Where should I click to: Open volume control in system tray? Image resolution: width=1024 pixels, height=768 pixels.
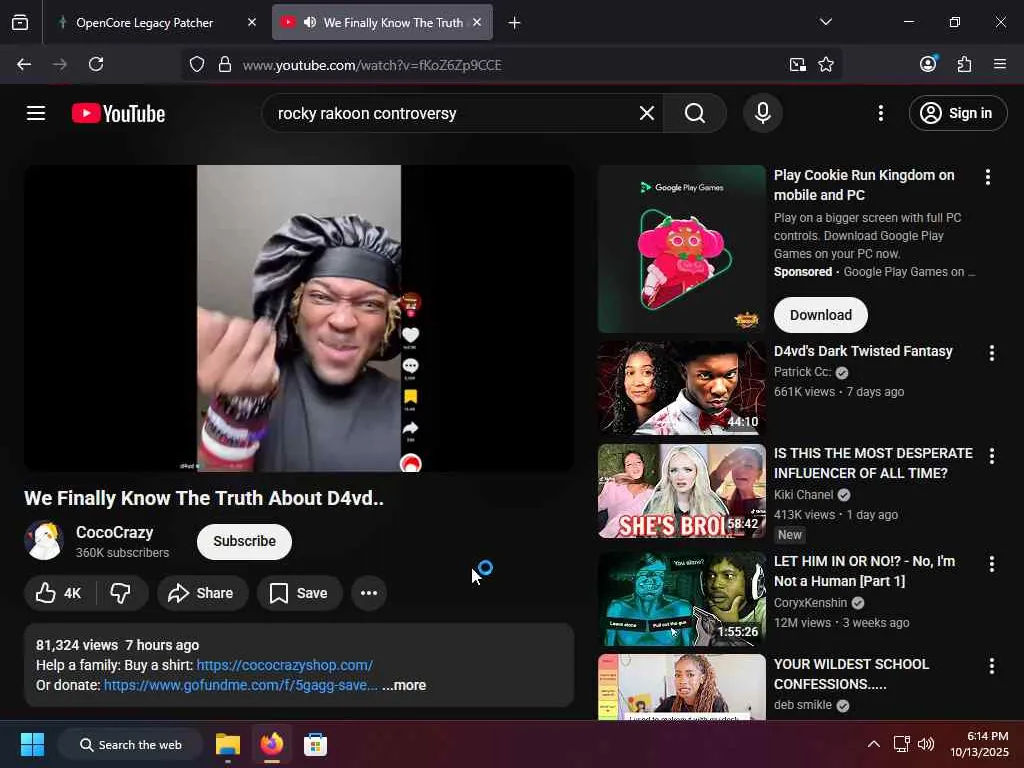coord(925,744)
